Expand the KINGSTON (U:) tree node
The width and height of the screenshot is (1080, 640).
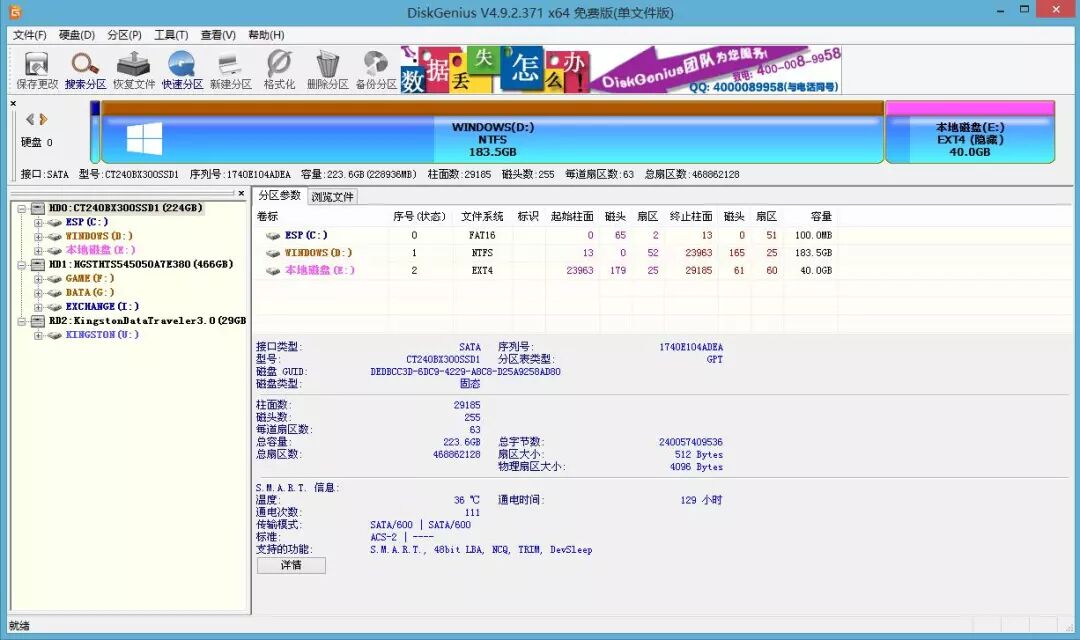(39, 336)
